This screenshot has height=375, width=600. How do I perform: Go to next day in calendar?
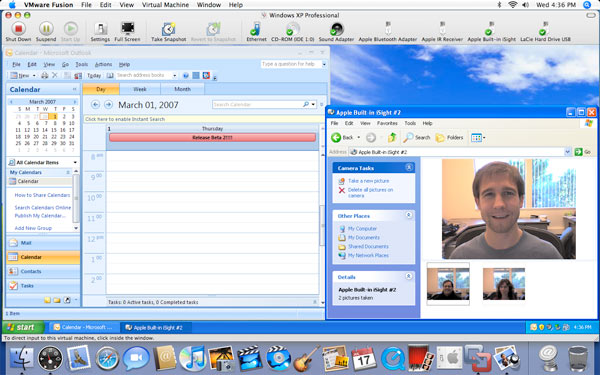108,104
